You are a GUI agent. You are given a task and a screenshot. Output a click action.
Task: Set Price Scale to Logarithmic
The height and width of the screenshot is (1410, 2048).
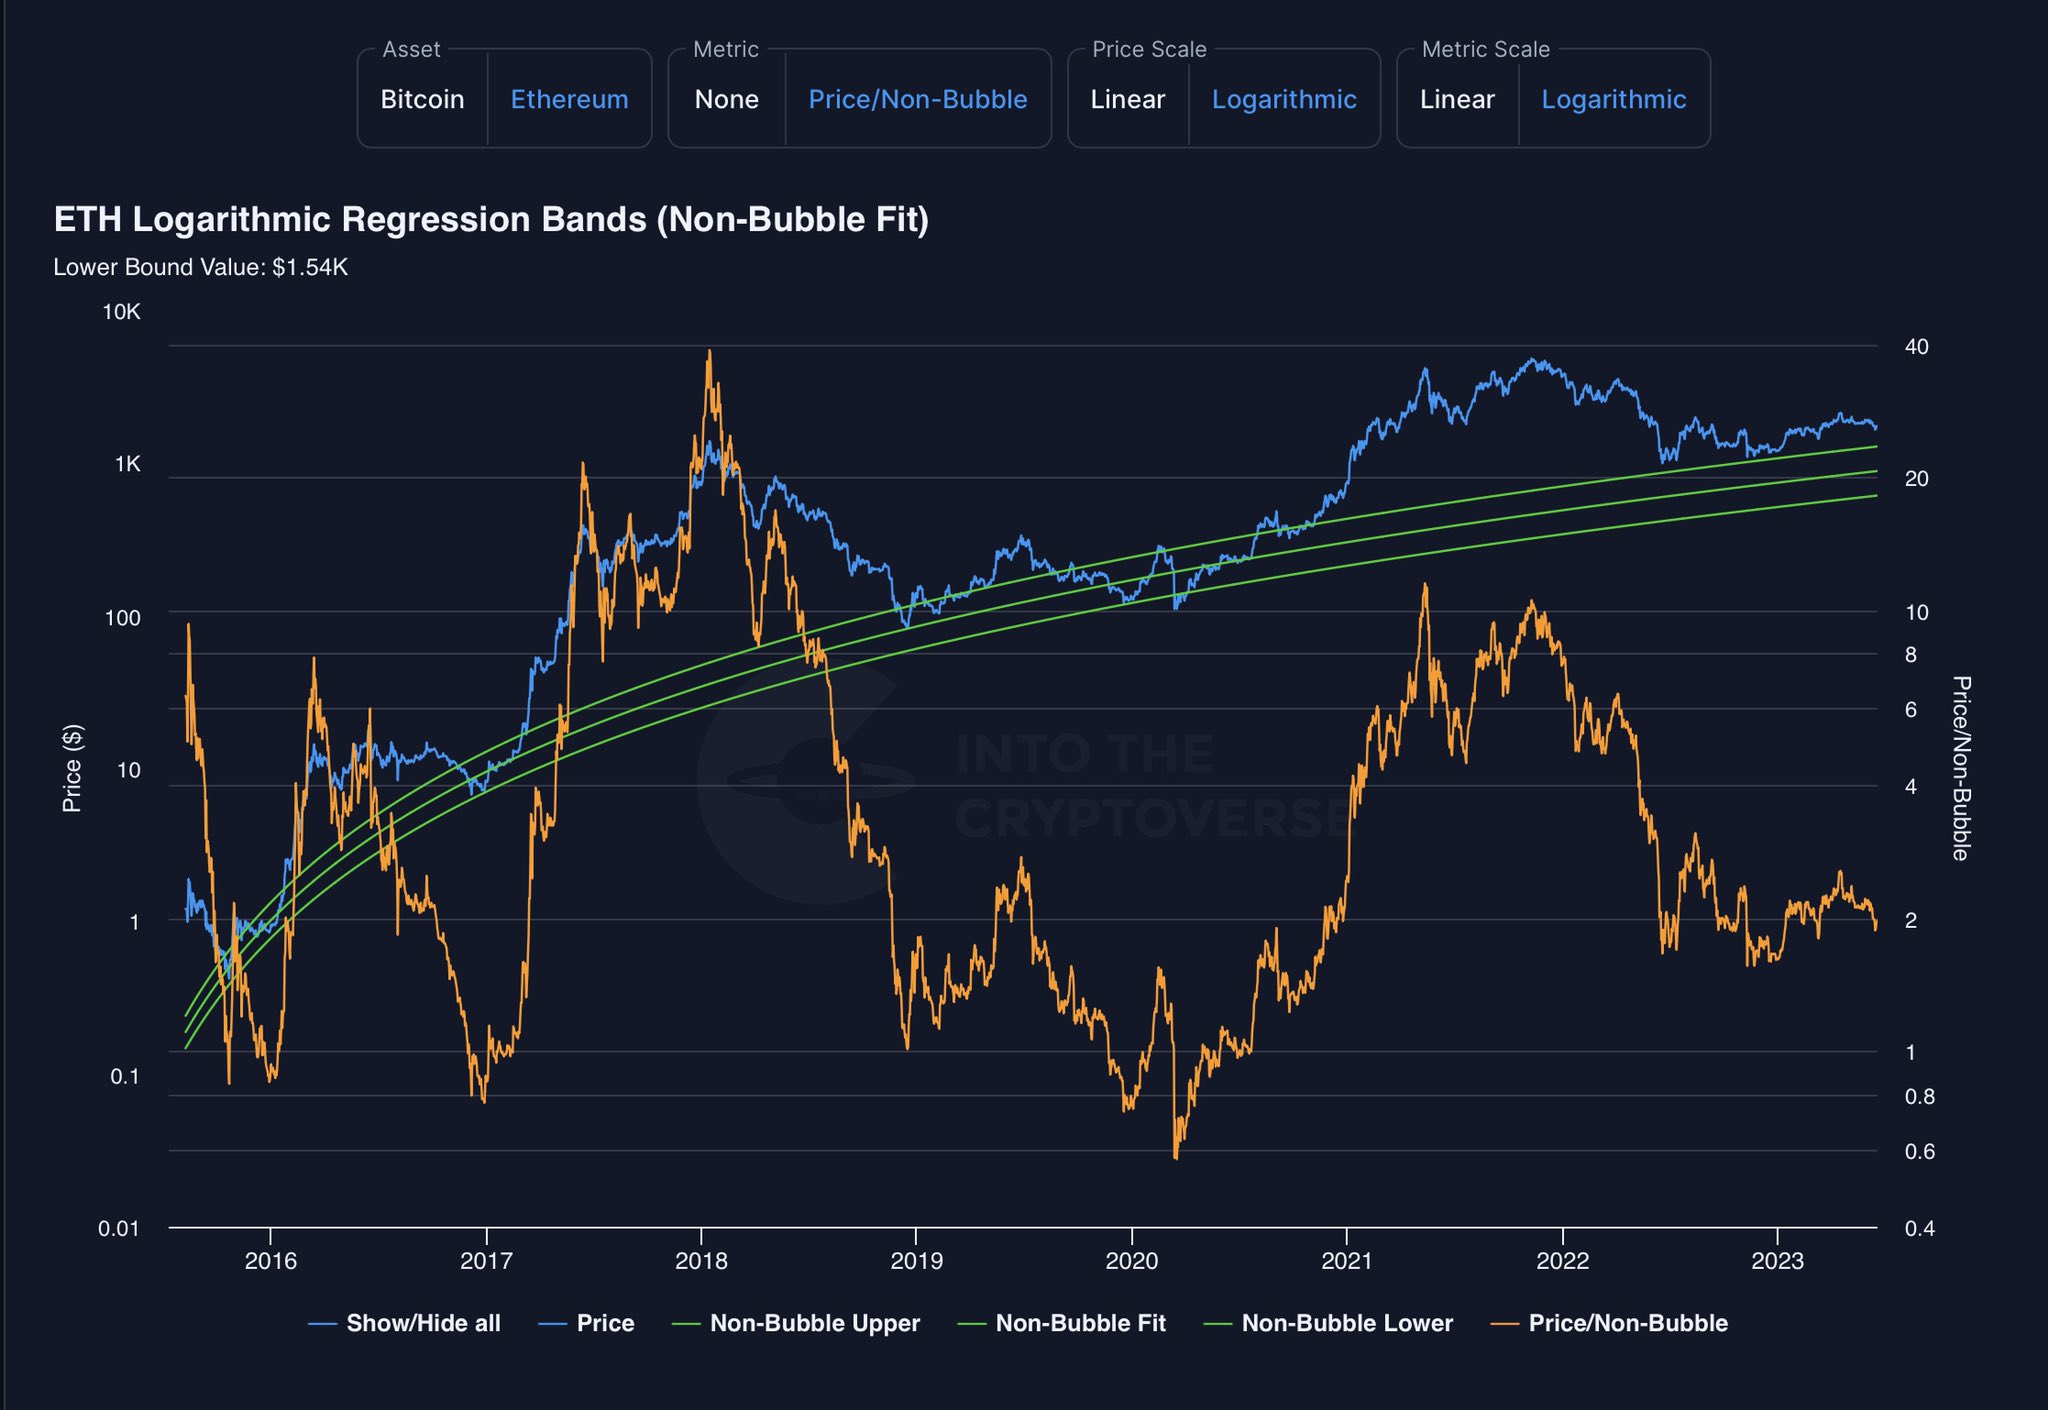(x=1284, y=100)
